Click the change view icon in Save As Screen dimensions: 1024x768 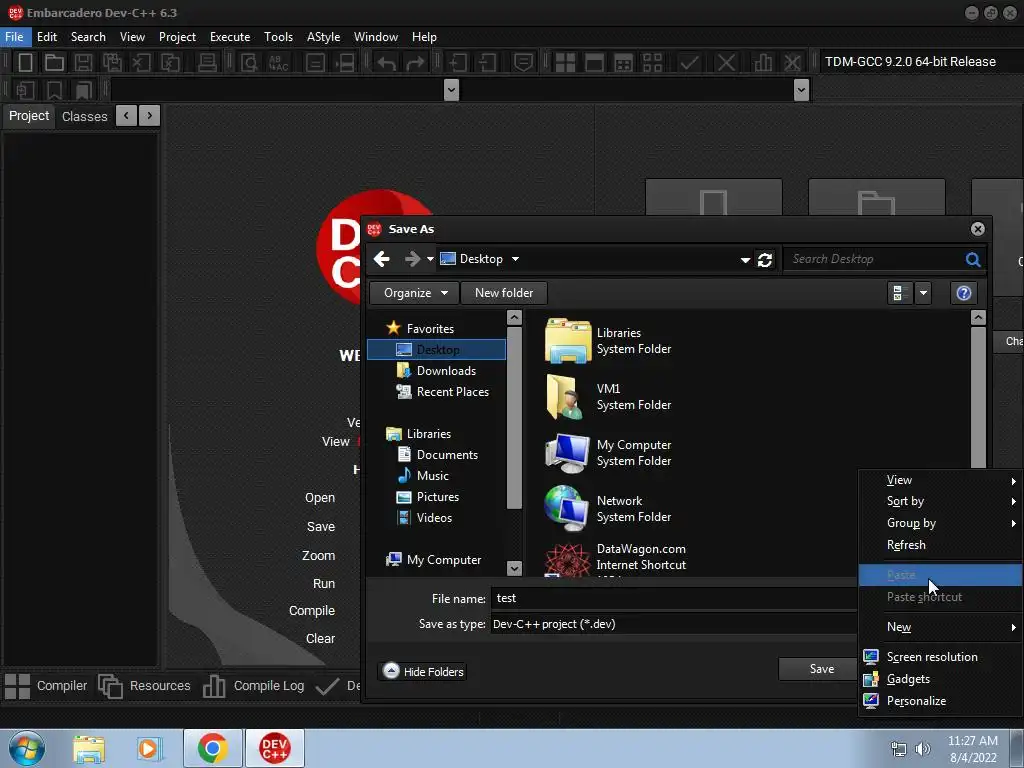coord(898,293)
